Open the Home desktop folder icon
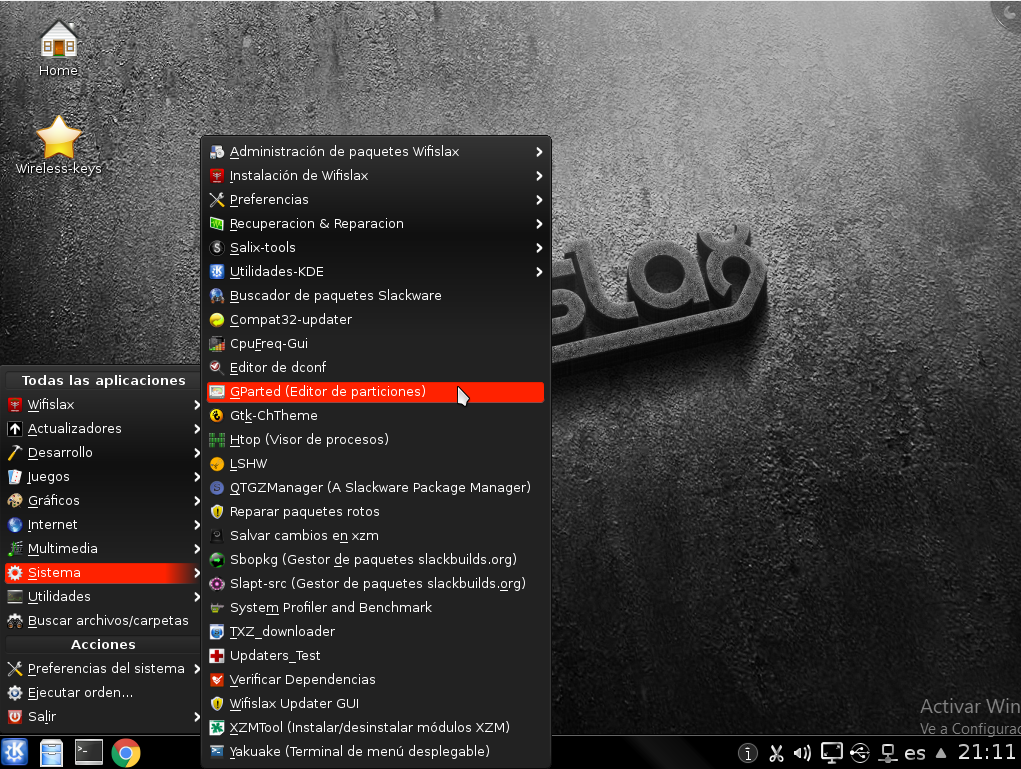Viewport: 1021px width, 769px height. (x=58, y=42)
